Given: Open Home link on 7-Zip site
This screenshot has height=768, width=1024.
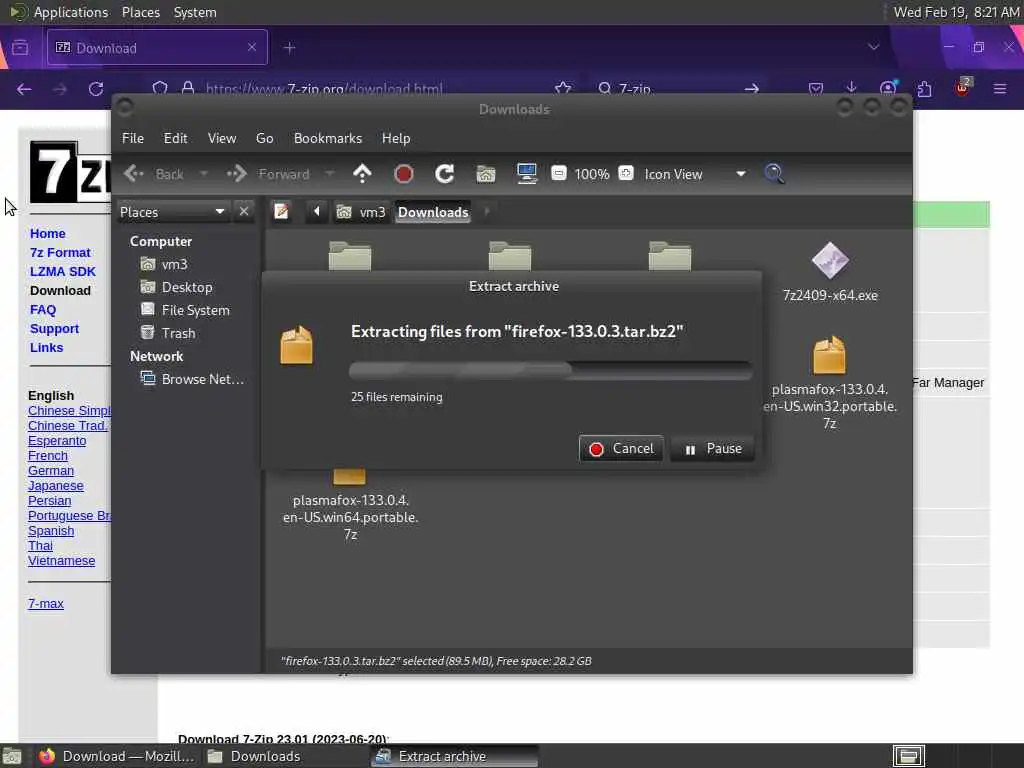Looking at the screenshot, I should coord(48,233).
